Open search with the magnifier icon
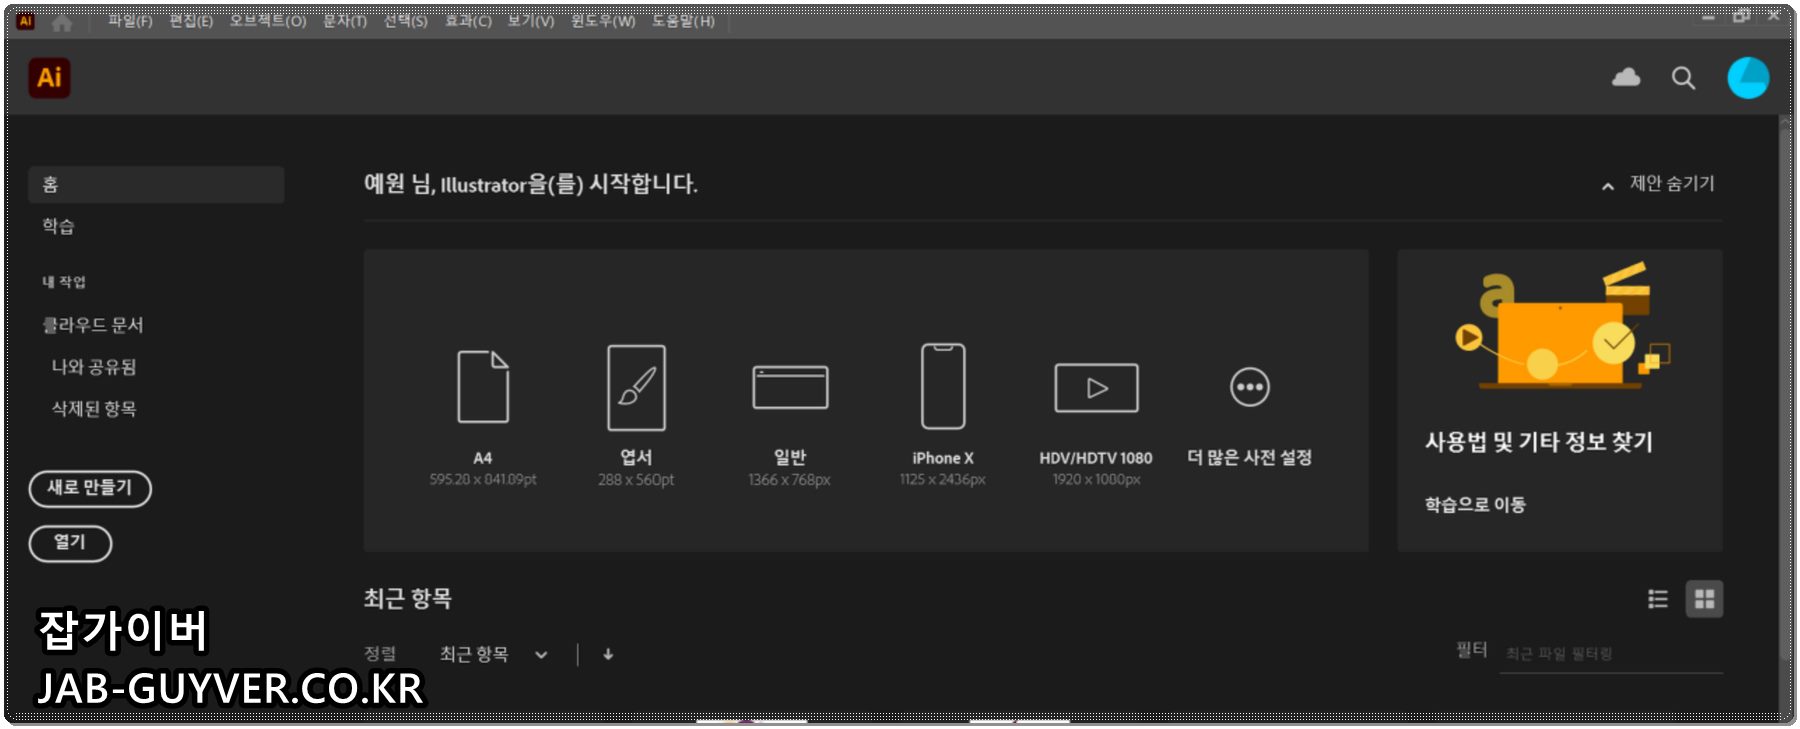 [x=1683, y=78]
